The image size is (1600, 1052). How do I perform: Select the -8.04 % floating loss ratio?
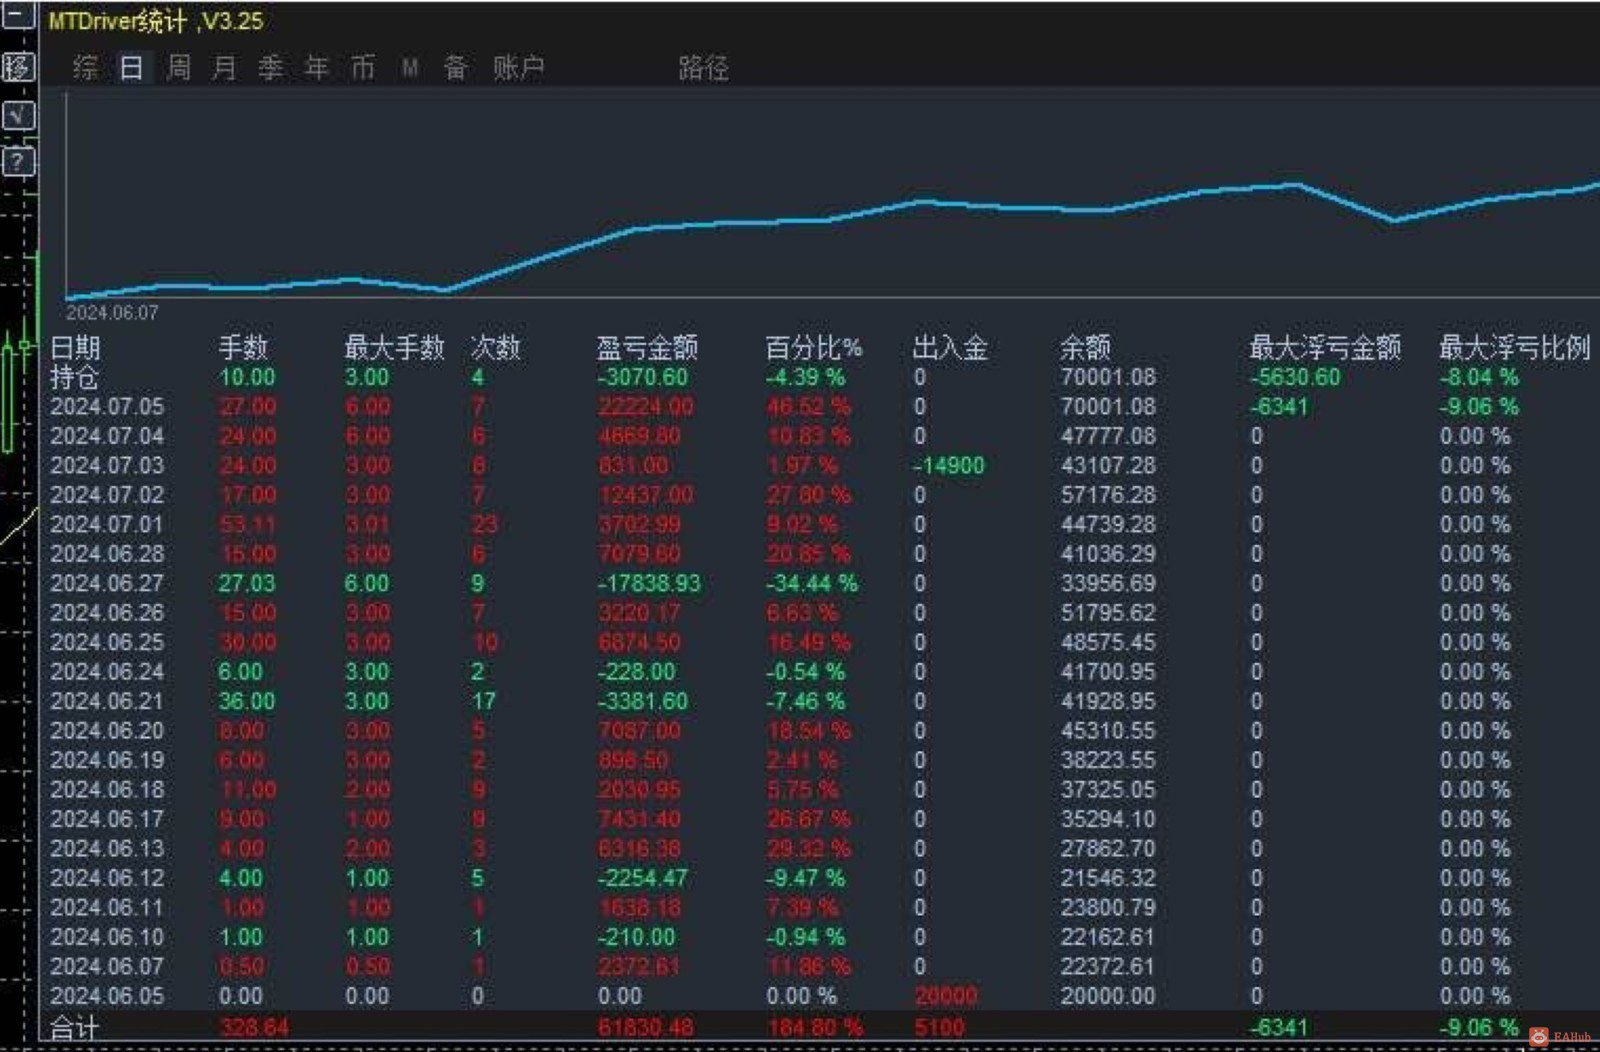click(x=1479, y=377)
